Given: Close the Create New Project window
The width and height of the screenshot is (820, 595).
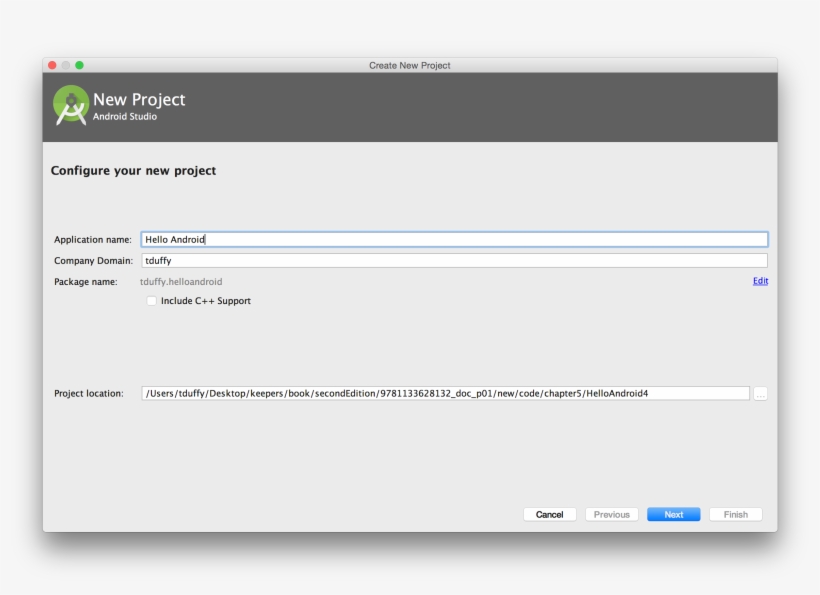Looking at the screenshot, I should pos(52,65).
